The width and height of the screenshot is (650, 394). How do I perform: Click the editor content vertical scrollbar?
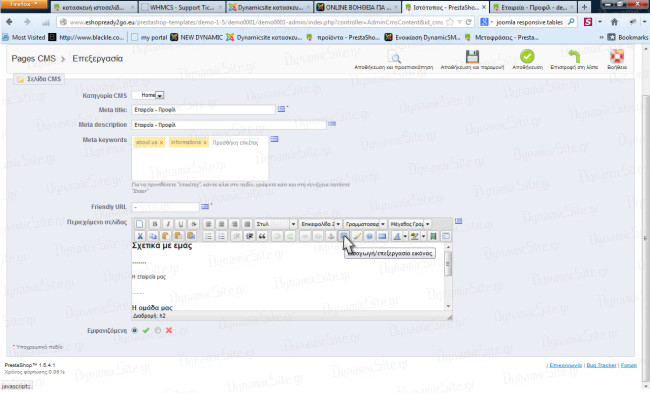click(x=448, y=276)
